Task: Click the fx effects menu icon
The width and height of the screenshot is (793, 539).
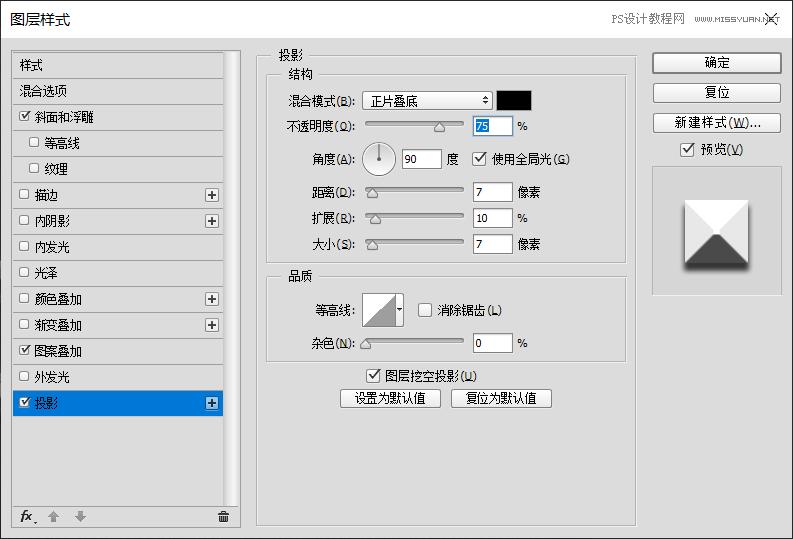Action: point(27,516)
